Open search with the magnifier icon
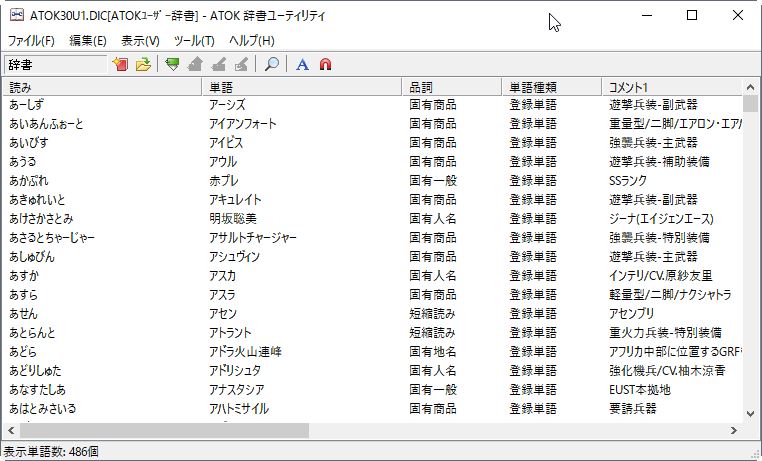This screenshot has width=762, height=461. (x=271, y=64)
